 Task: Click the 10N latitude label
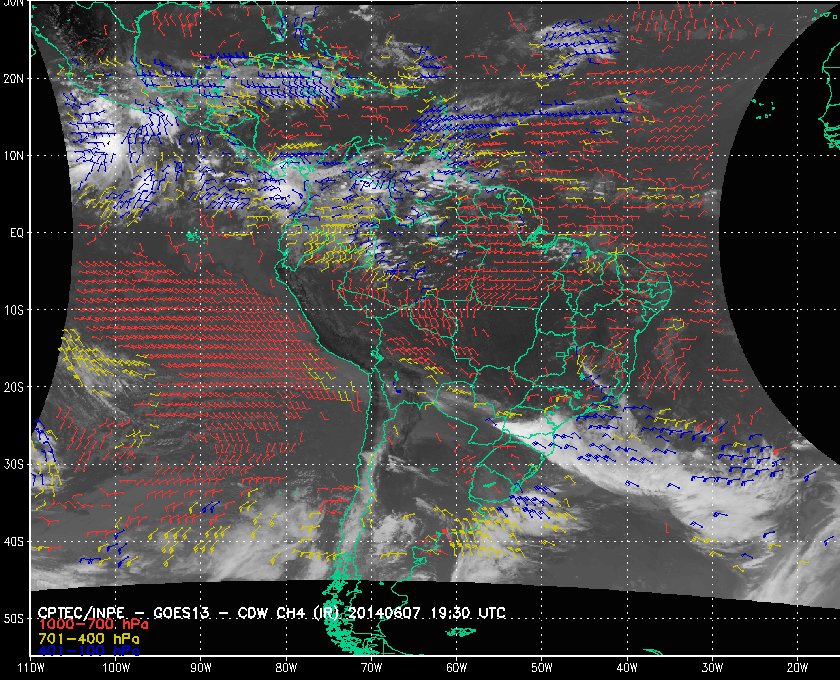[13, 155]
